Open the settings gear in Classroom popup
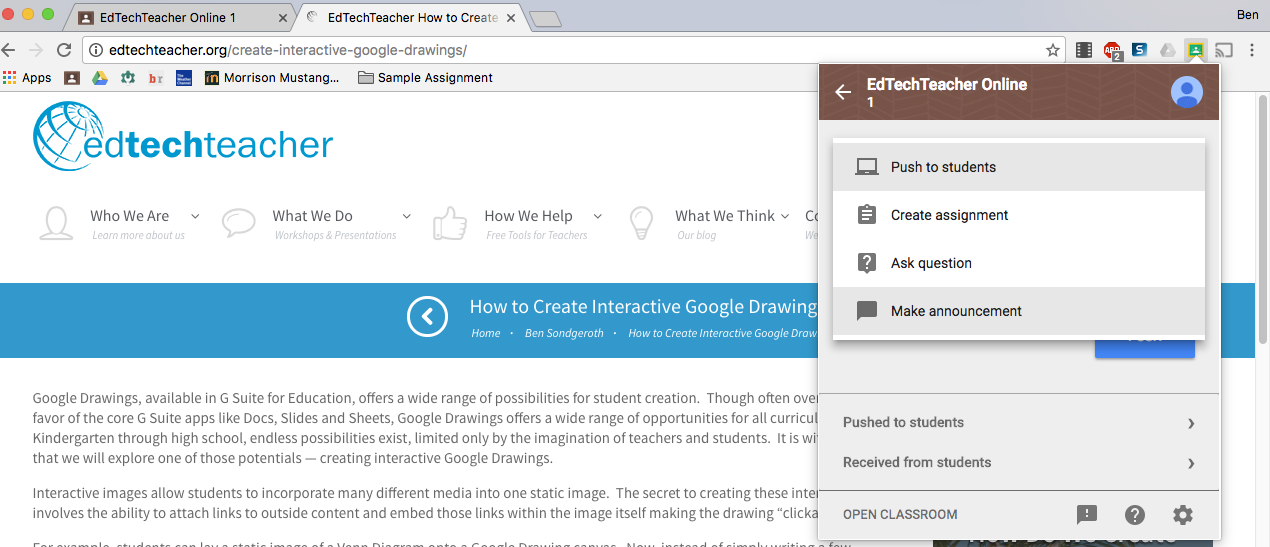Image resolution: width=1270 pixels, height=547 pixels. pos(1183,515)
